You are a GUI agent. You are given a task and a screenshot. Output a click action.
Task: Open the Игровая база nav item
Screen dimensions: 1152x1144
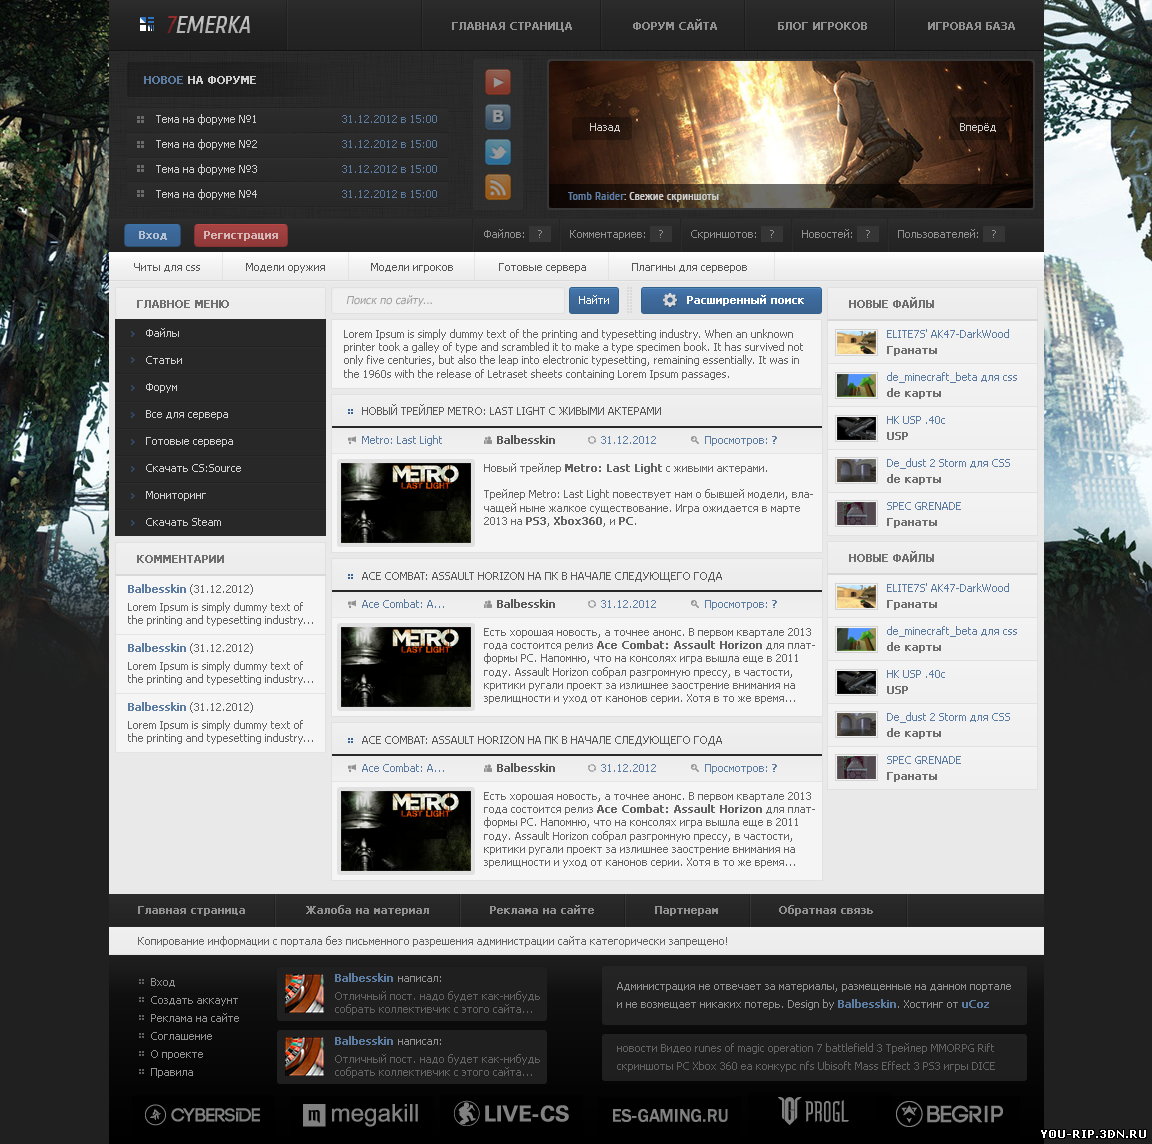click(971, 26)
